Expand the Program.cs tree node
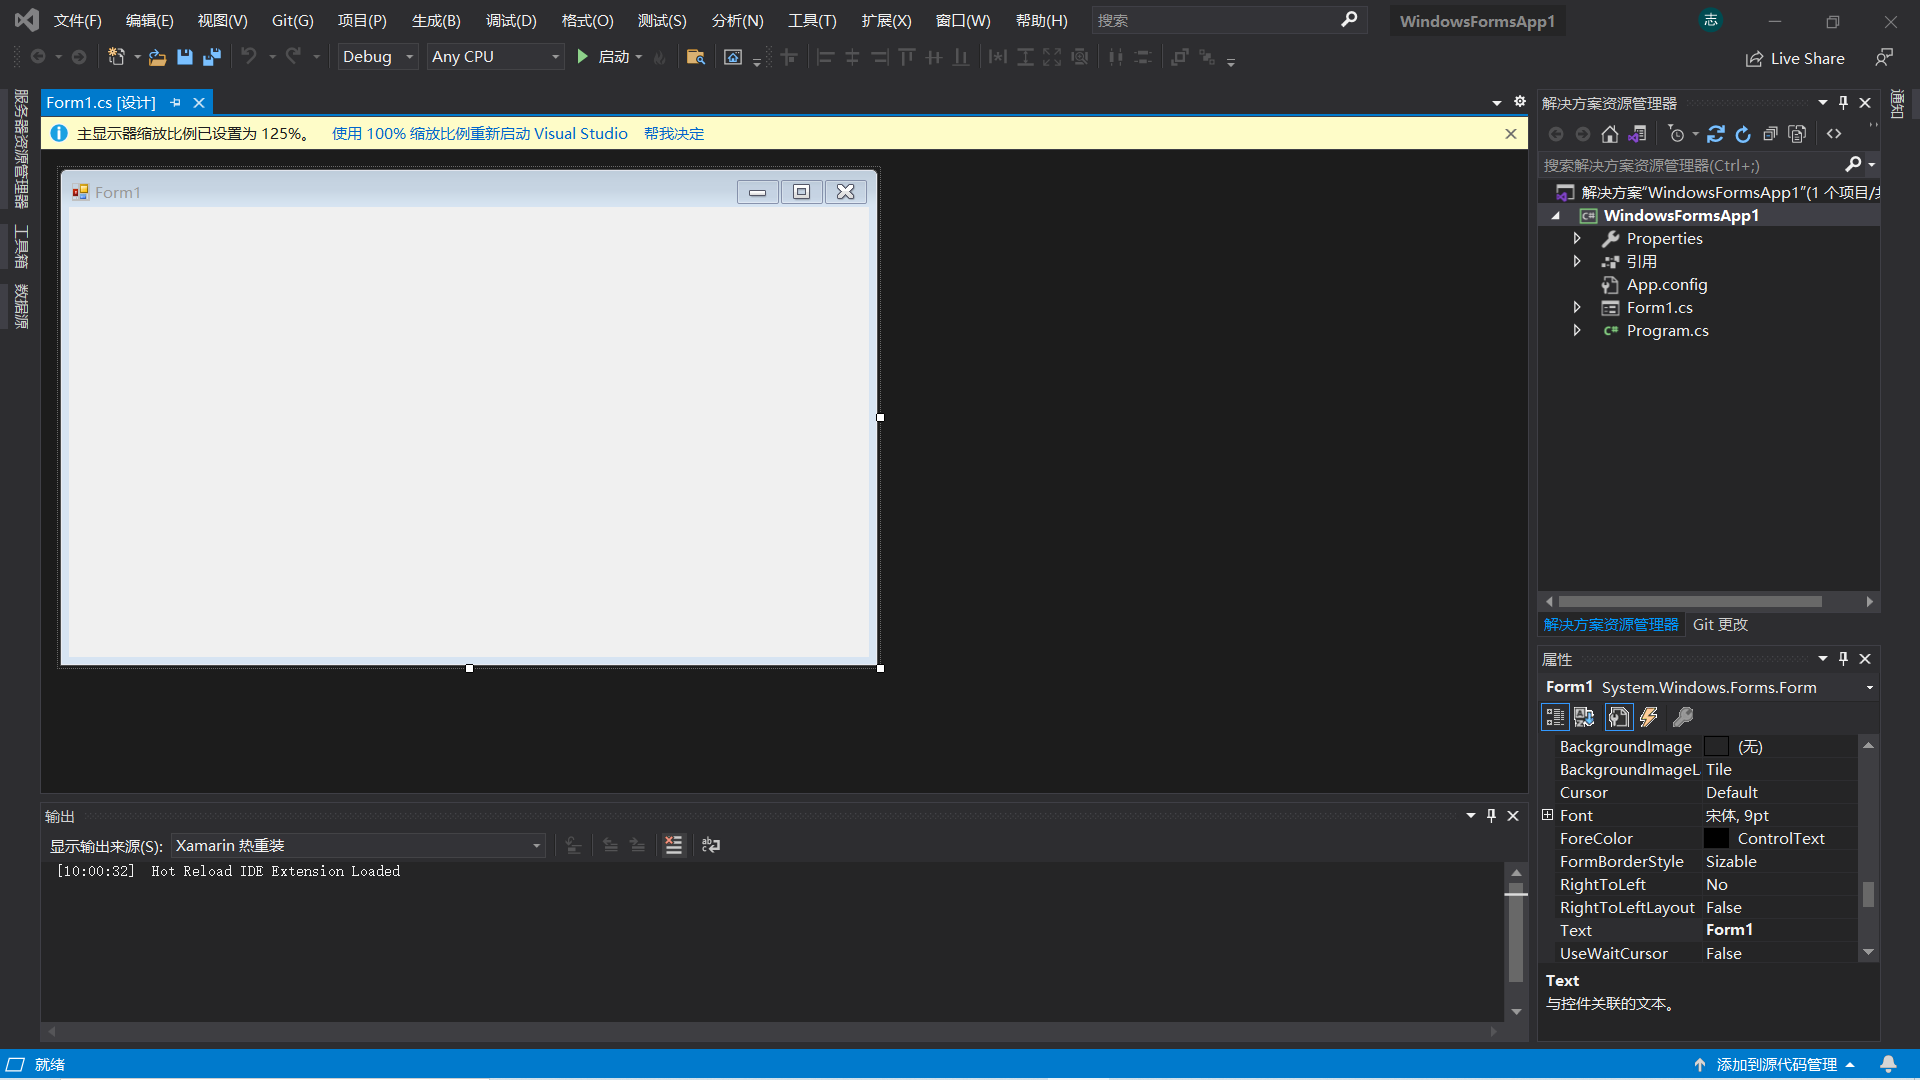The width and height of the screenshot is (1920, 1080). click(x=1577, y=331)
